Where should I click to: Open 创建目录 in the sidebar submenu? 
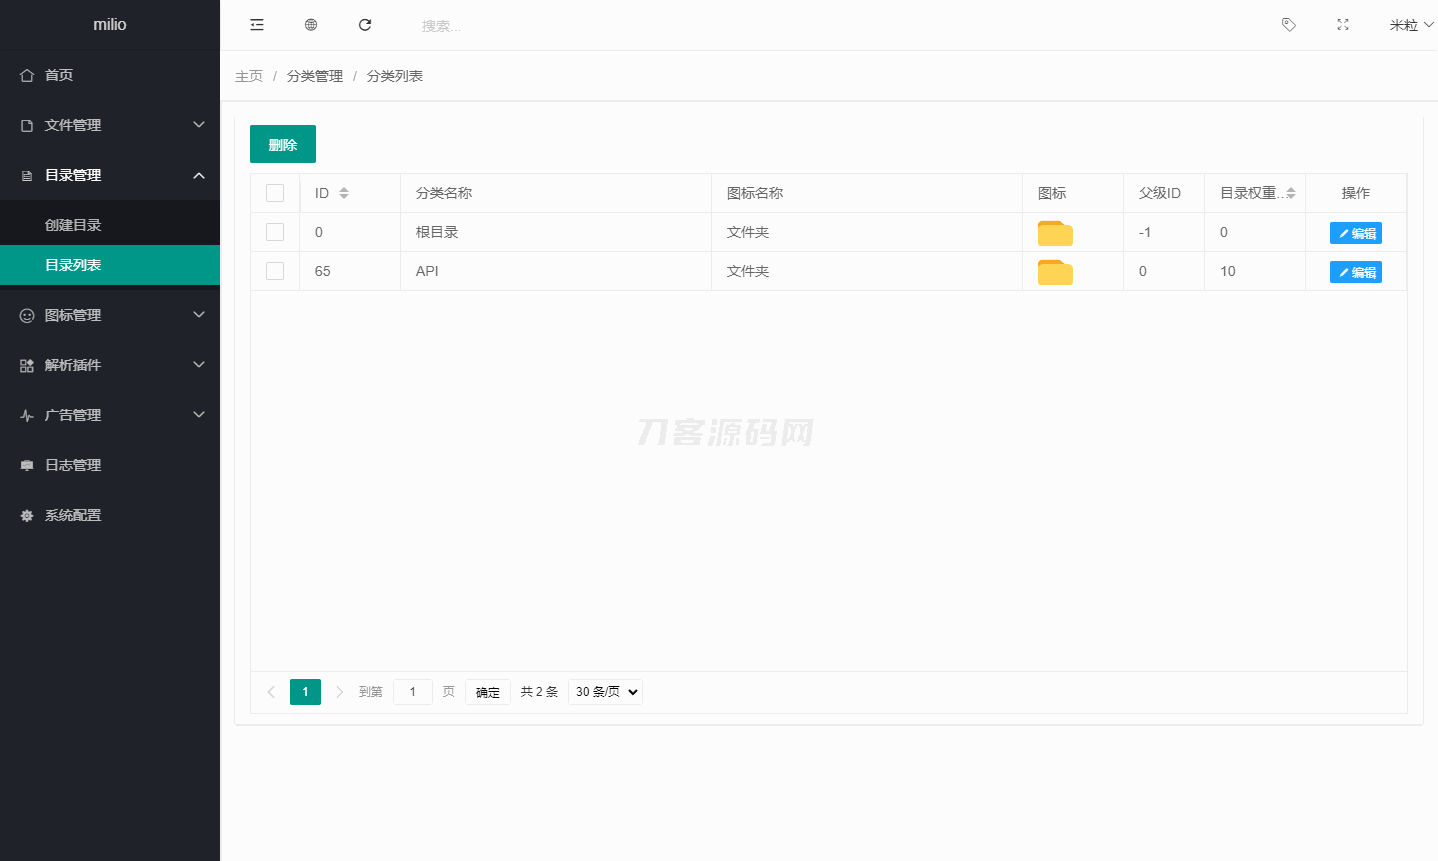click(x=73, y=225)
